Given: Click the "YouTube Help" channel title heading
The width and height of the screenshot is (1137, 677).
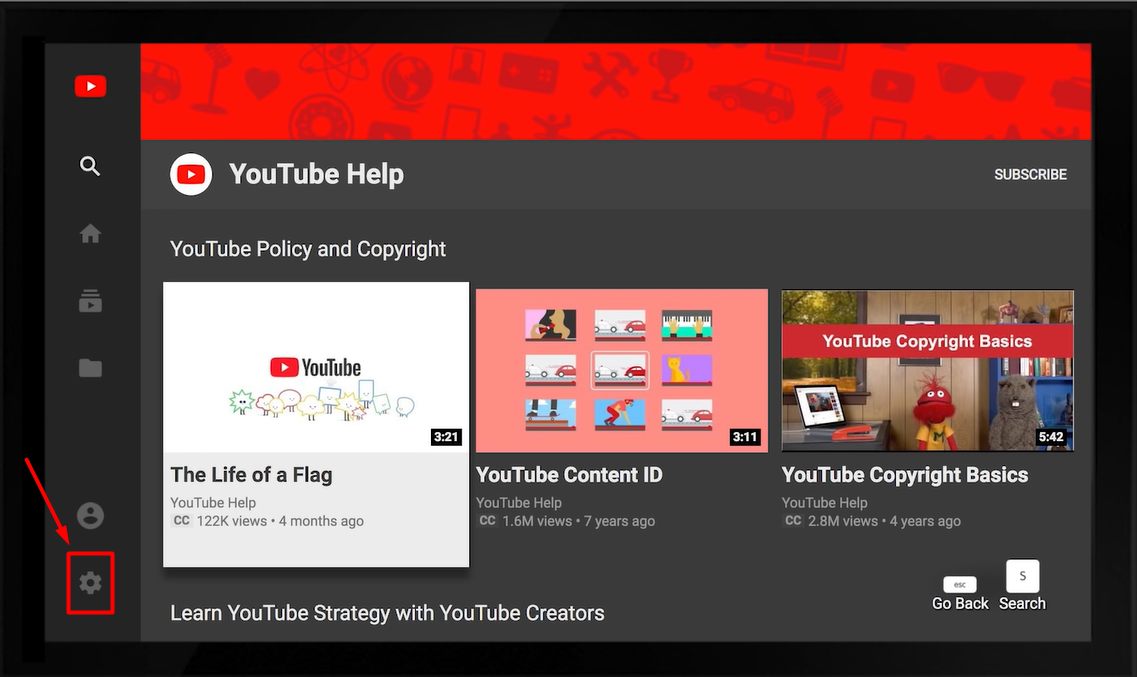Looking at the screenshot, I should [317, 175].
